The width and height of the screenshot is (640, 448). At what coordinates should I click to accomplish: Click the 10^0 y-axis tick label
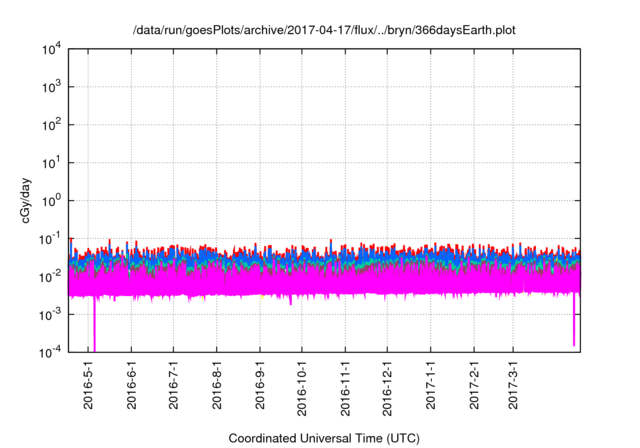pos(51,200)
